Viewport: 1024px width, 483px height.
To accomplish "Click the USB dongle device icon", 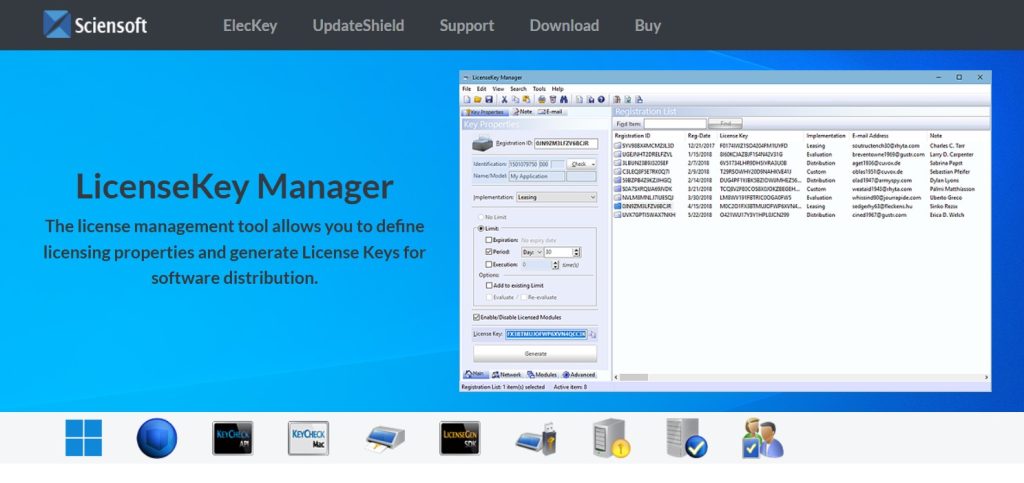I will (x=536, y=438).
